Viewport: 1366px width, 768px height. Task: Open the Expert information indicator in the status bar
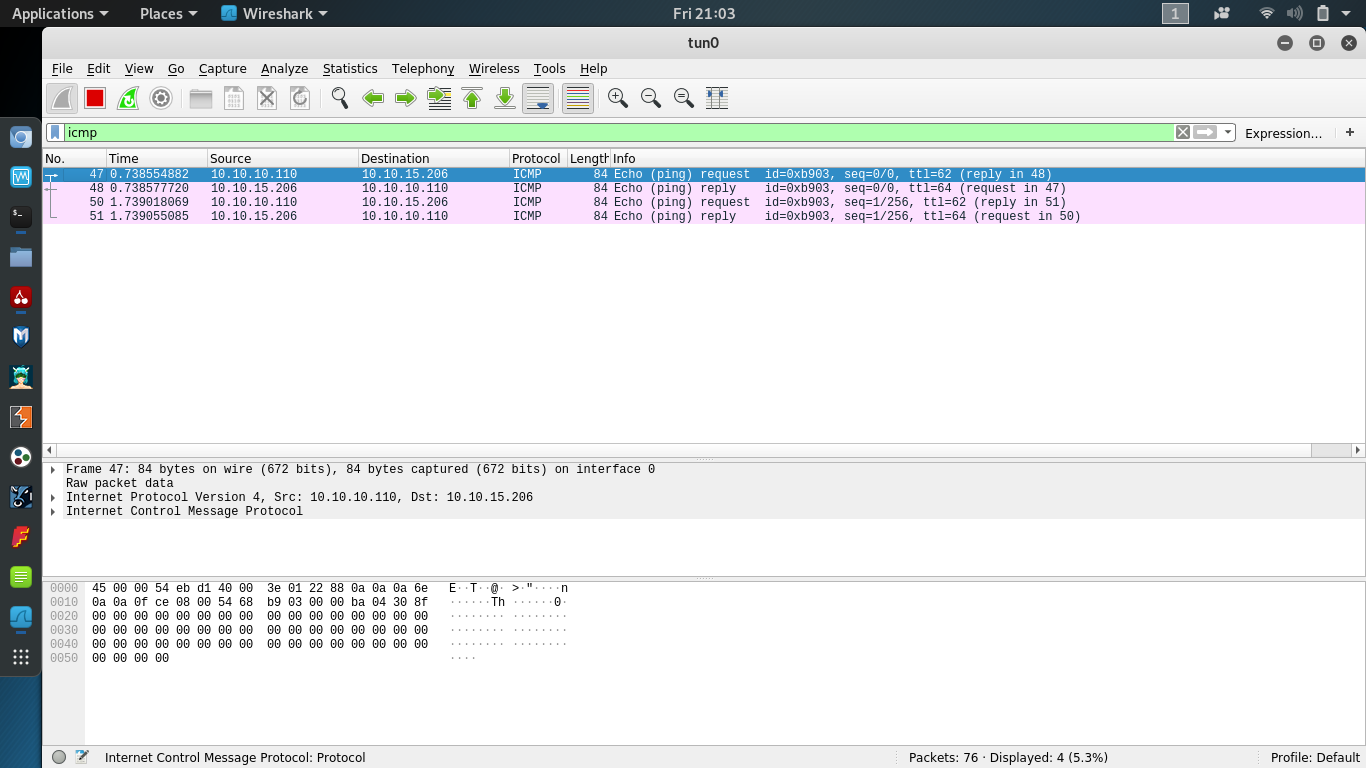coord(59,757)
